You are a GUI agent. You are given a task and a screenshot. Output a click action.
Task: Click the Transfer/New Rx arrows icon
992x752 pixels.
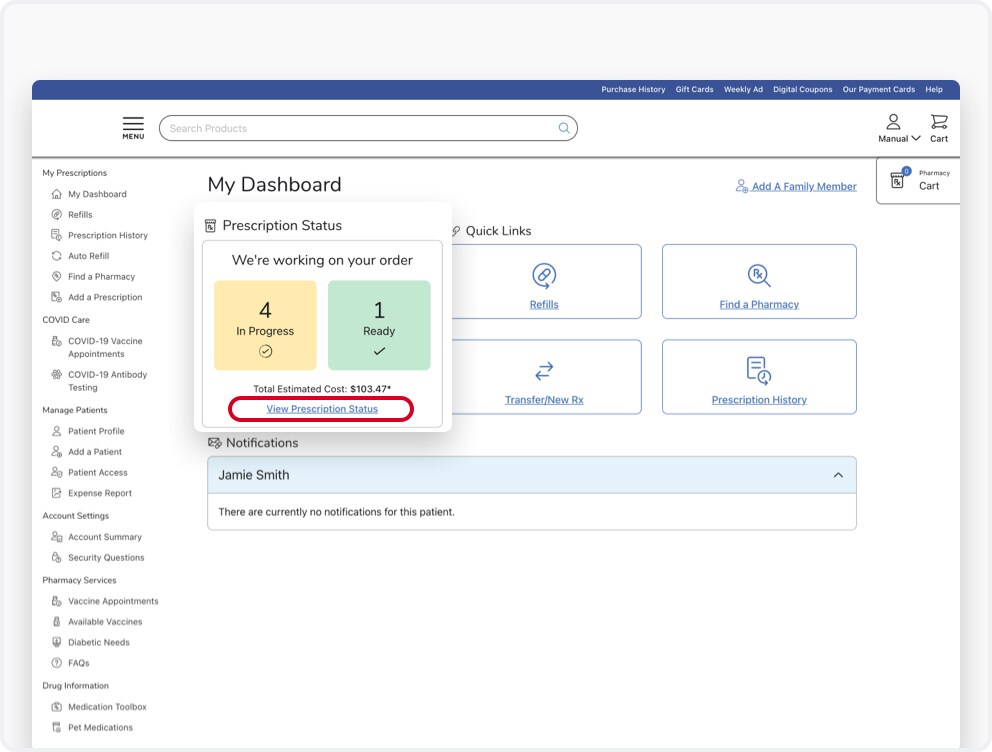[x=544, y=371]
